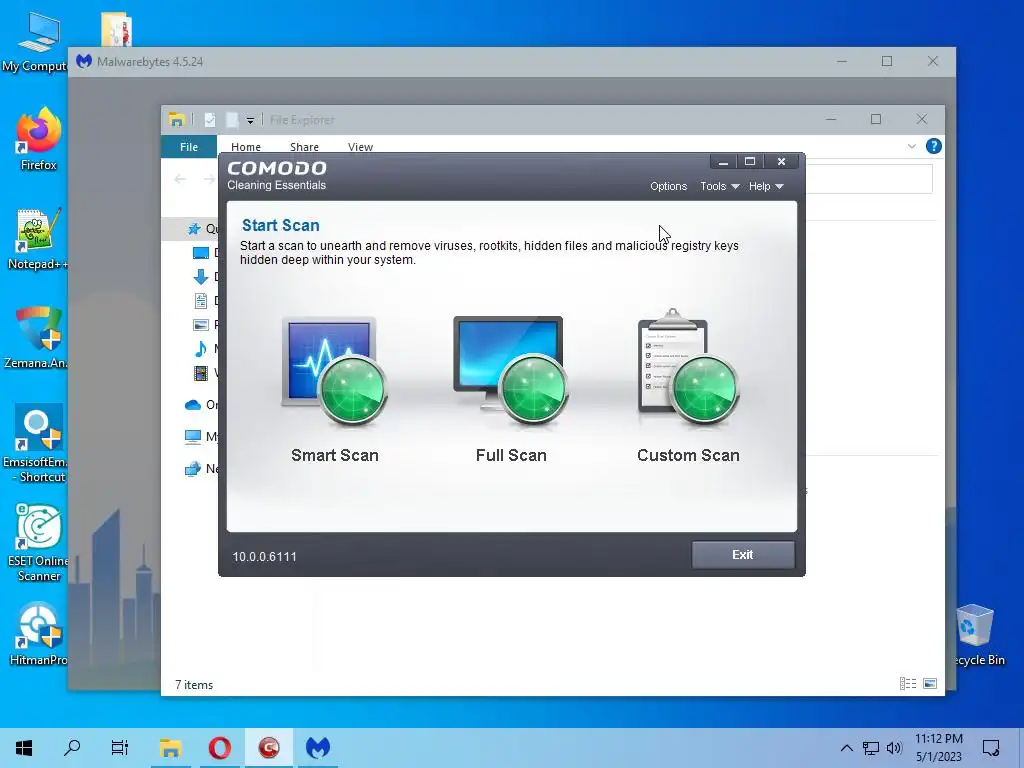Open HitmanPro desktop shortcut

38,634
